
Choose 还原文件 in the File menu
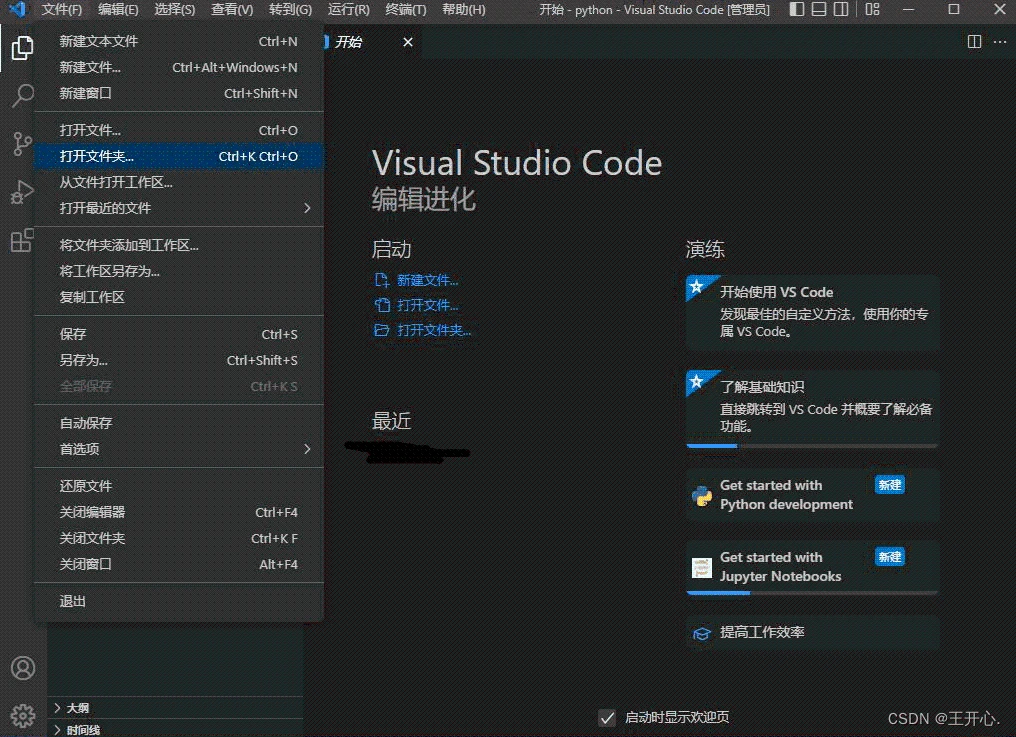coord(179,486)
